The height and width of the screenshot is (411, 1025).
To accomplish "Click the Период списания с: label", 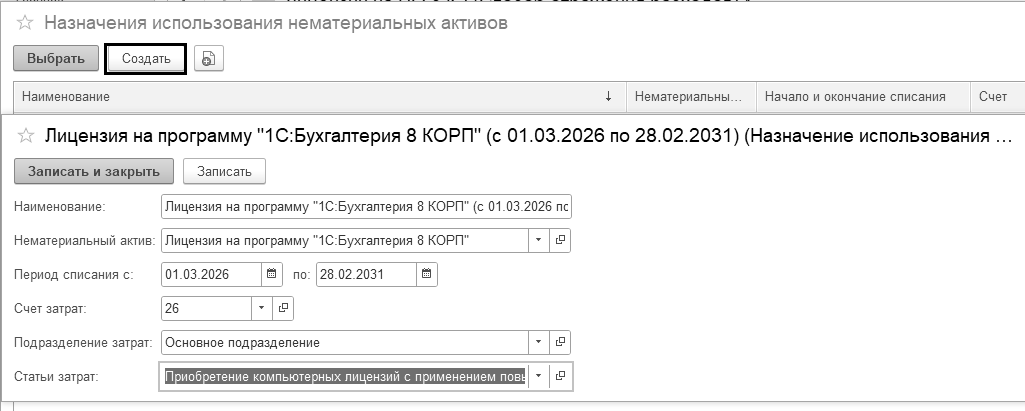I will click(x=73, y=274).
